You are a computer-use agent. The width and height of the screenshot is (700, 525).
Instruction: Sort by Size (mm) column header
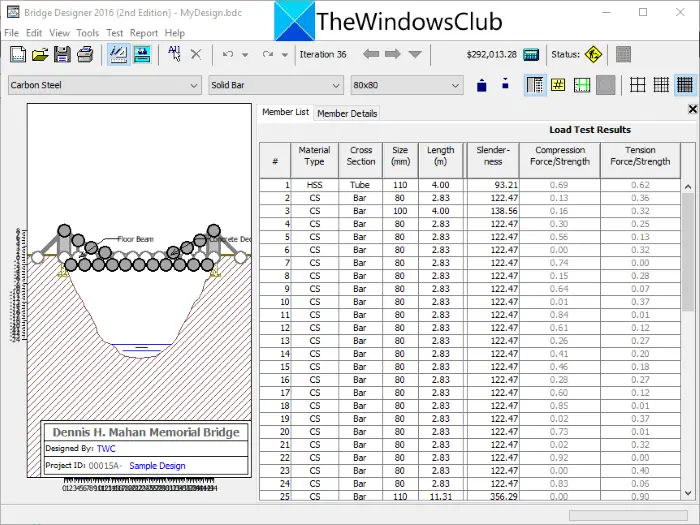coord(400,160)
